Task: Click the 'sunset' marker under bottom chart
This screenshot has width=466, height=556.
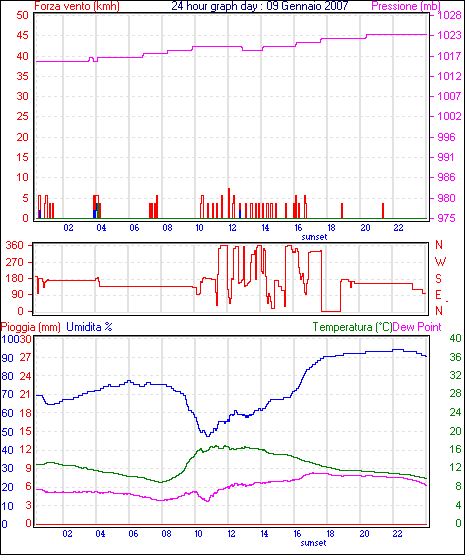Action: (313, 543)
